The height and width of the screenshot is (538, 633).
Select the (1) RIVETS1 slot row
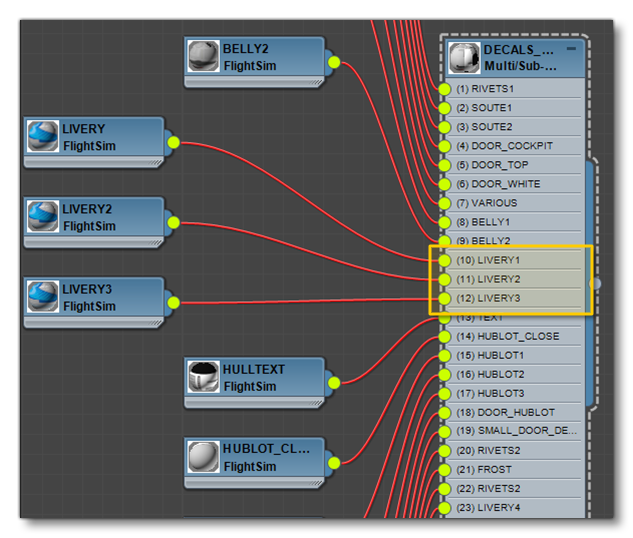(x=516, y=89)
